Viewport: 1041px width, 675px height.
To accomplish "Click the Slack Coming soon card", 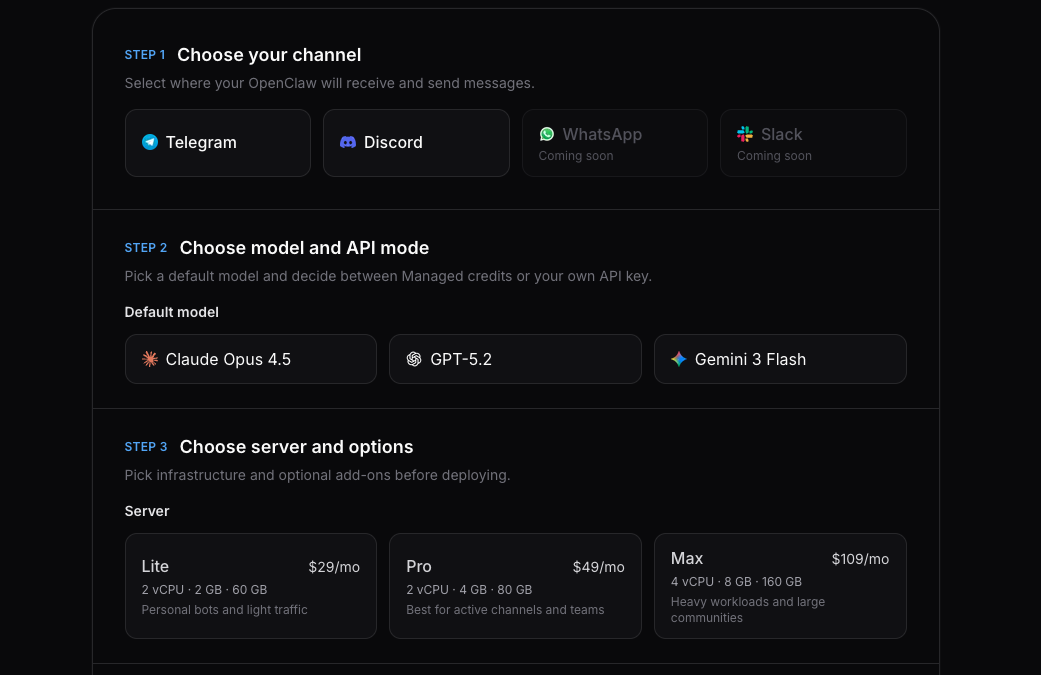I will tap(813, 142).
